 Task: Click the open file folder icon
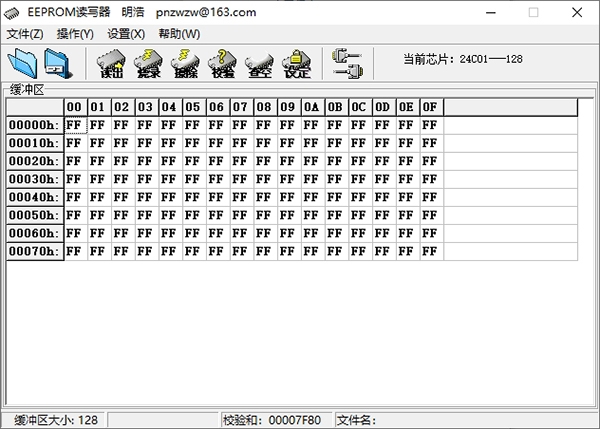click(22, 63)
